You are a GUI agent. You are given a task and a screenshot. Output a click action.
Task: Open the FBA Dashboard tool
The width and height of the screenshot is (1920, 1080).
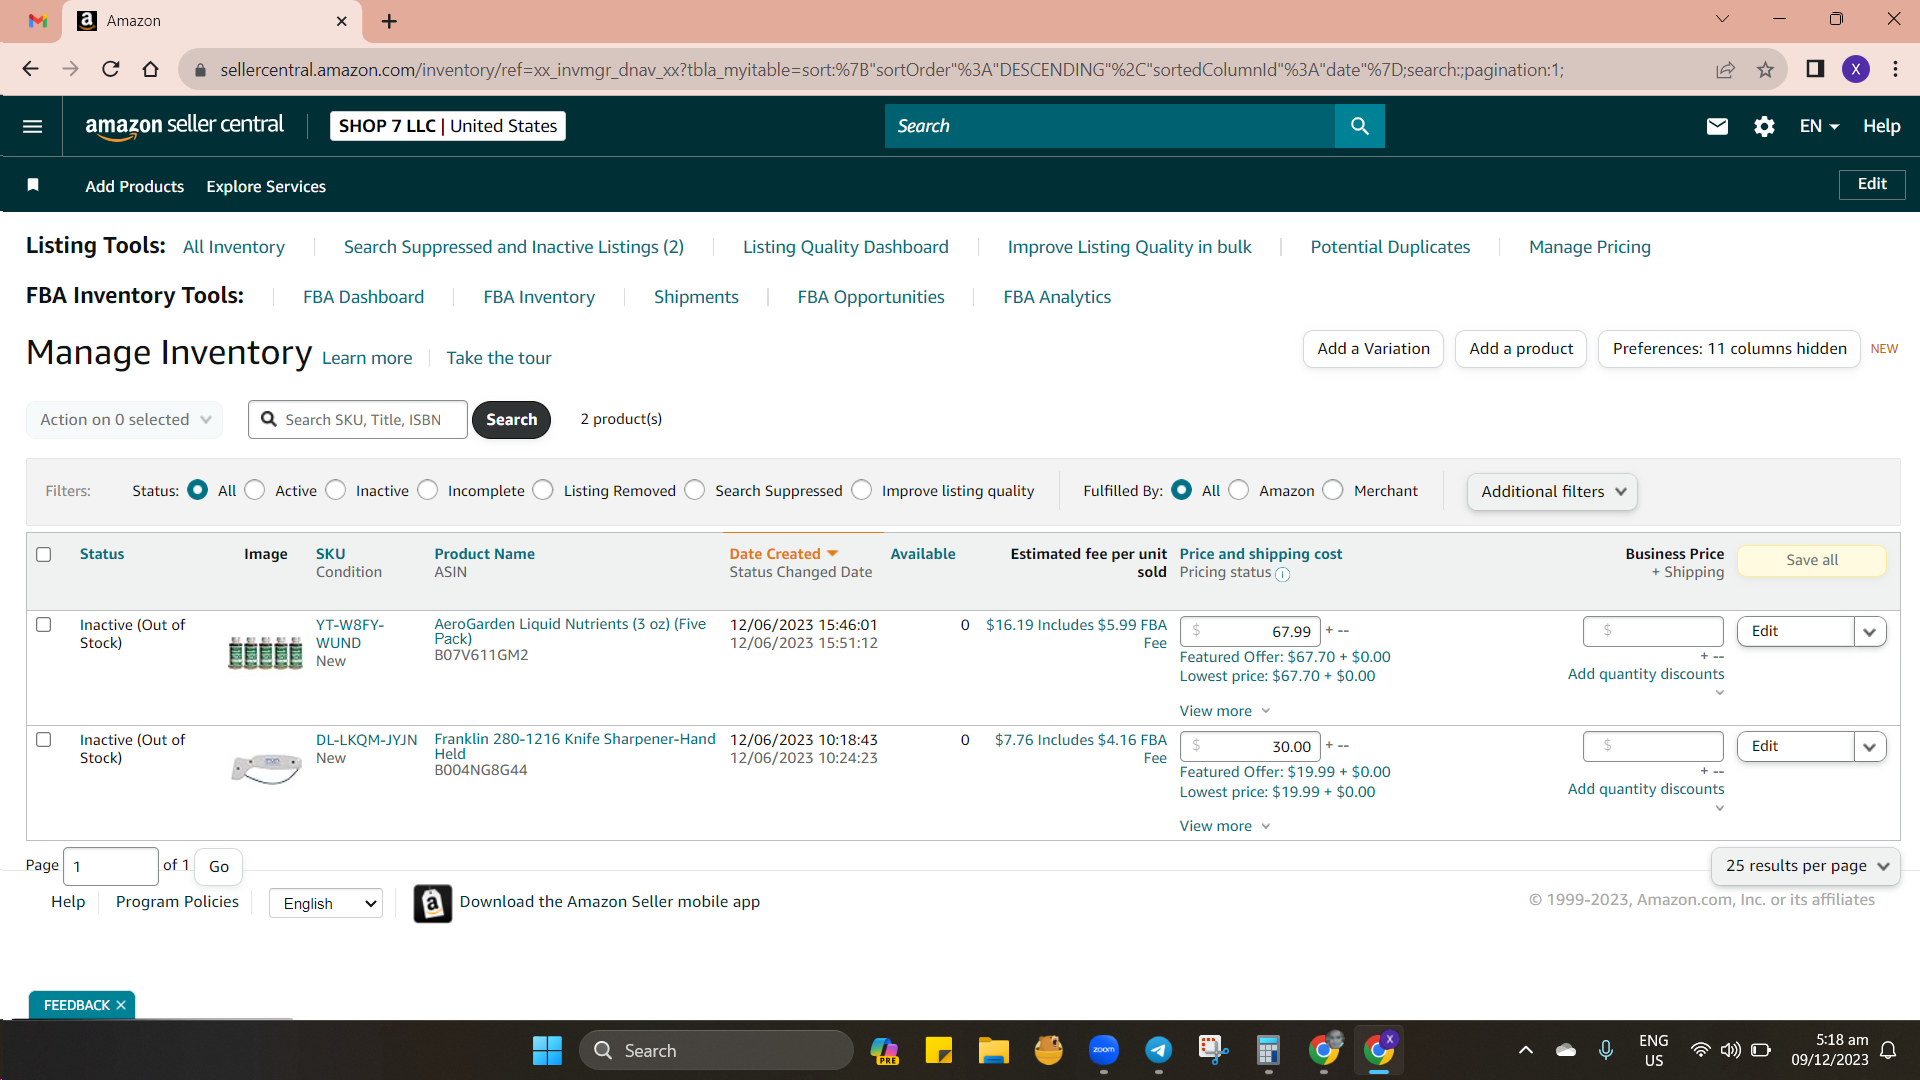click(364, 297)
